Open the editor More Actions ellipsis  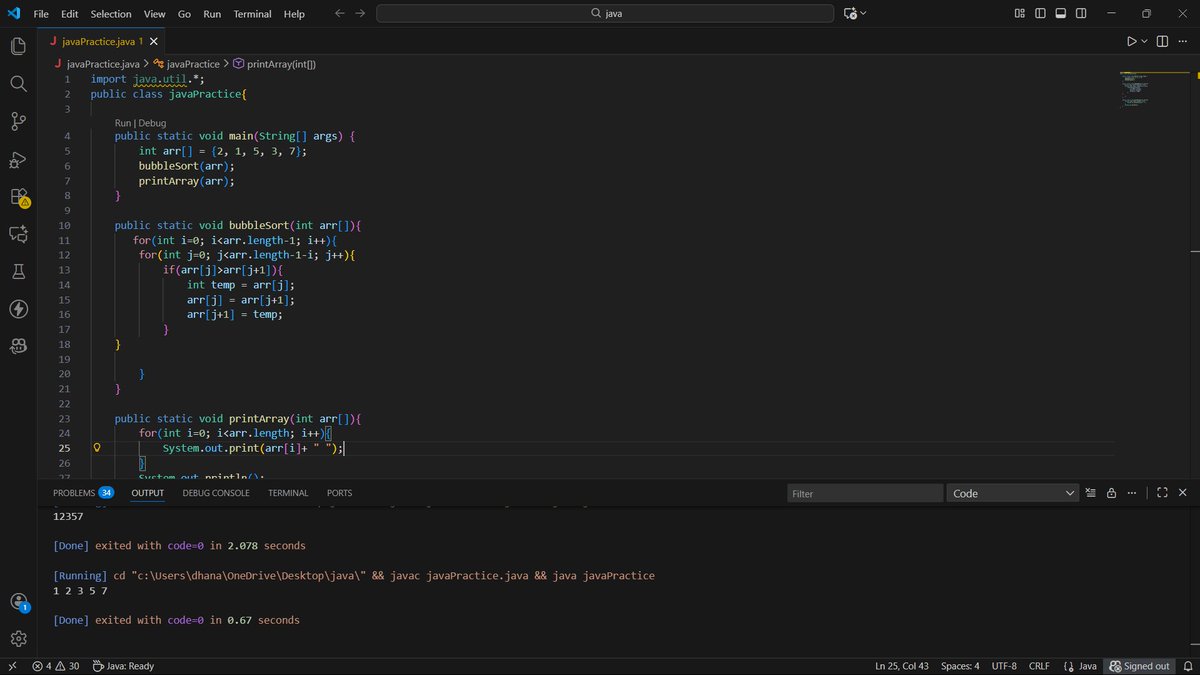click(x=1184, y=41)
